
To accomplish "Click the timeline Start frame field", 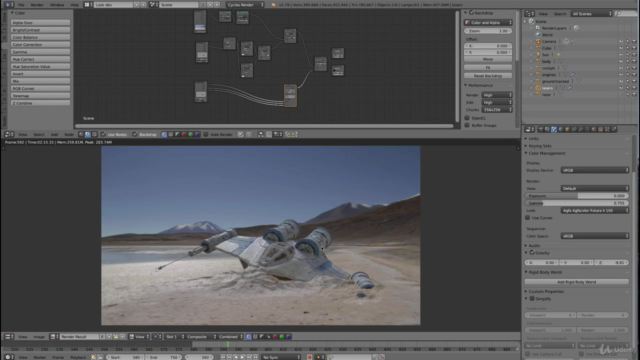I will [x=125, y=357].
